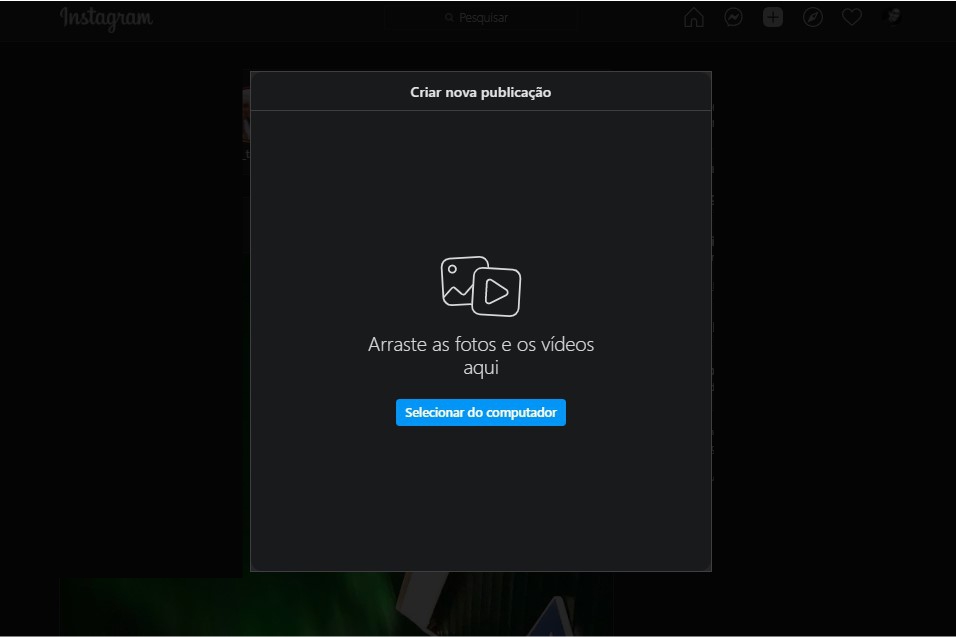957x637 pixels.
Task: Click the dimmed feed photo below dialog
Action: tap(336, 605)
